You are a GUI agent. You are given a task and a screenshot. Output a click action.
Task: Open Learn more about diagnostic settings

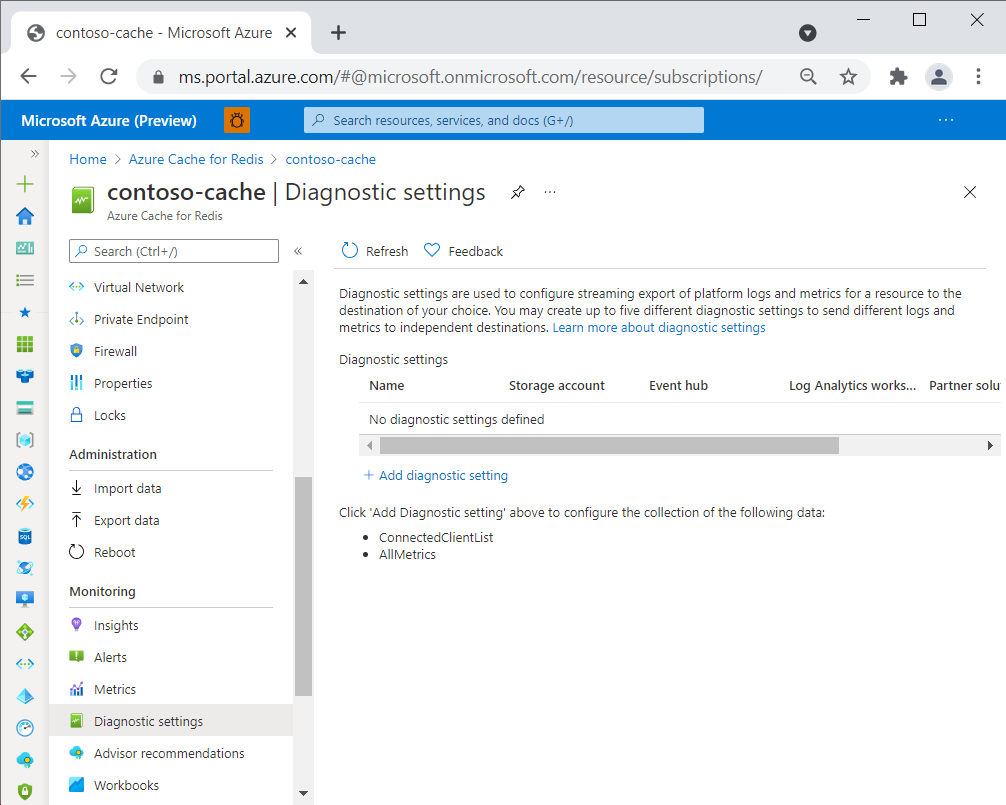pyautogui.click(x=659, y=328)
